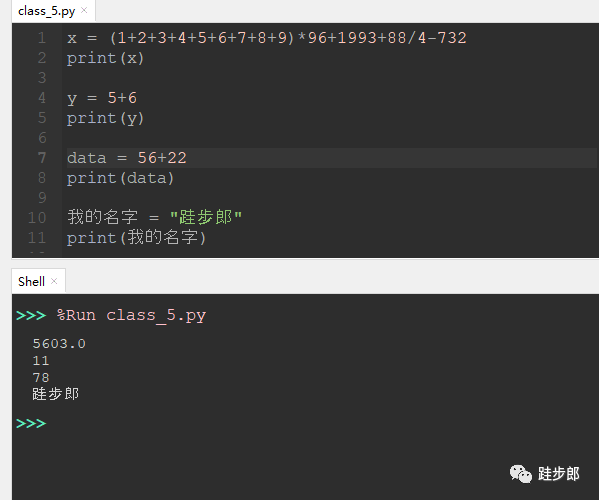The height and width of the screenshot is (500, 599).
Task: Close the Shell panel tab
Action: [54, 281]
